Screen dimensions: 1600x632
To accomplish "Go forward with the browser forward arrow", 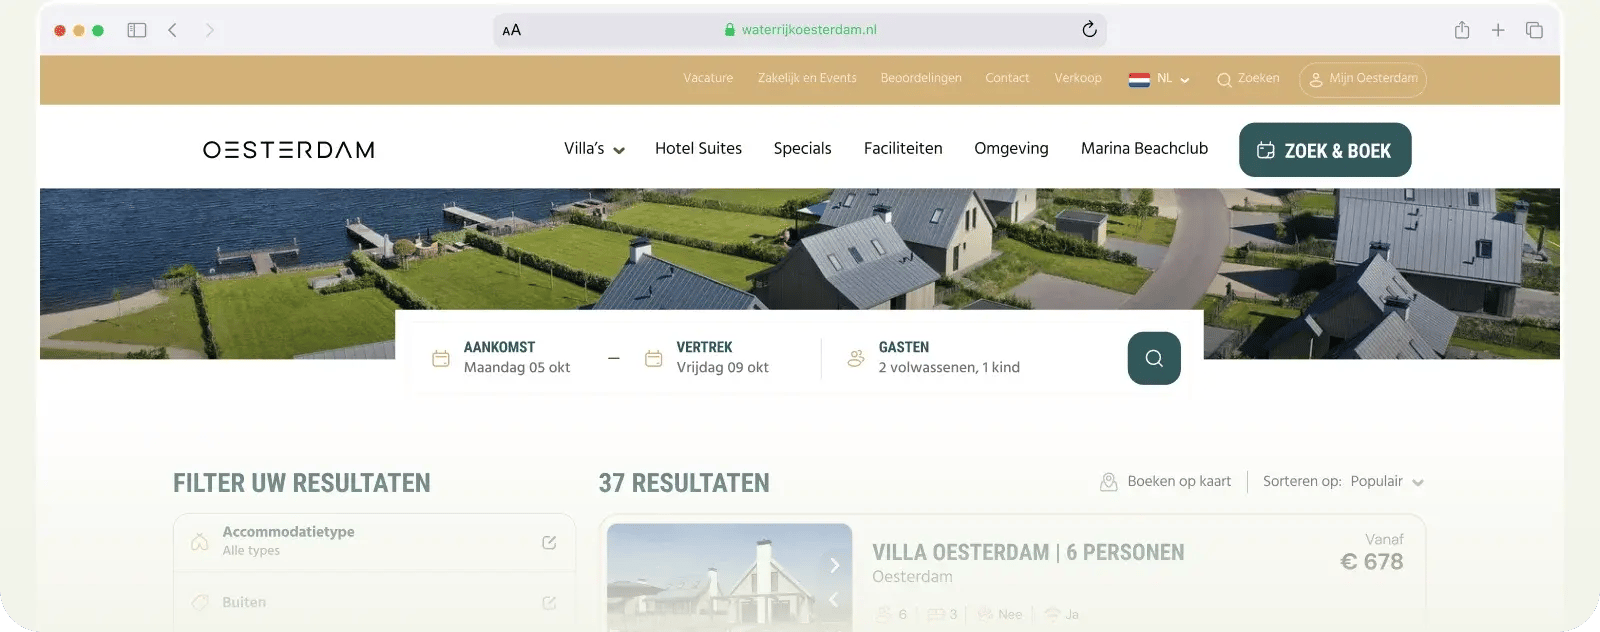I will point(209,30).
